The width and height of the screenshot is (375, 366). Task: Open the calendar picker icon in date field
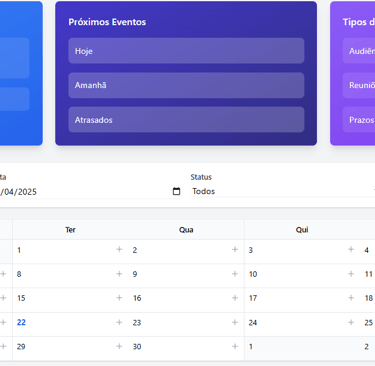tap(176, 191)
